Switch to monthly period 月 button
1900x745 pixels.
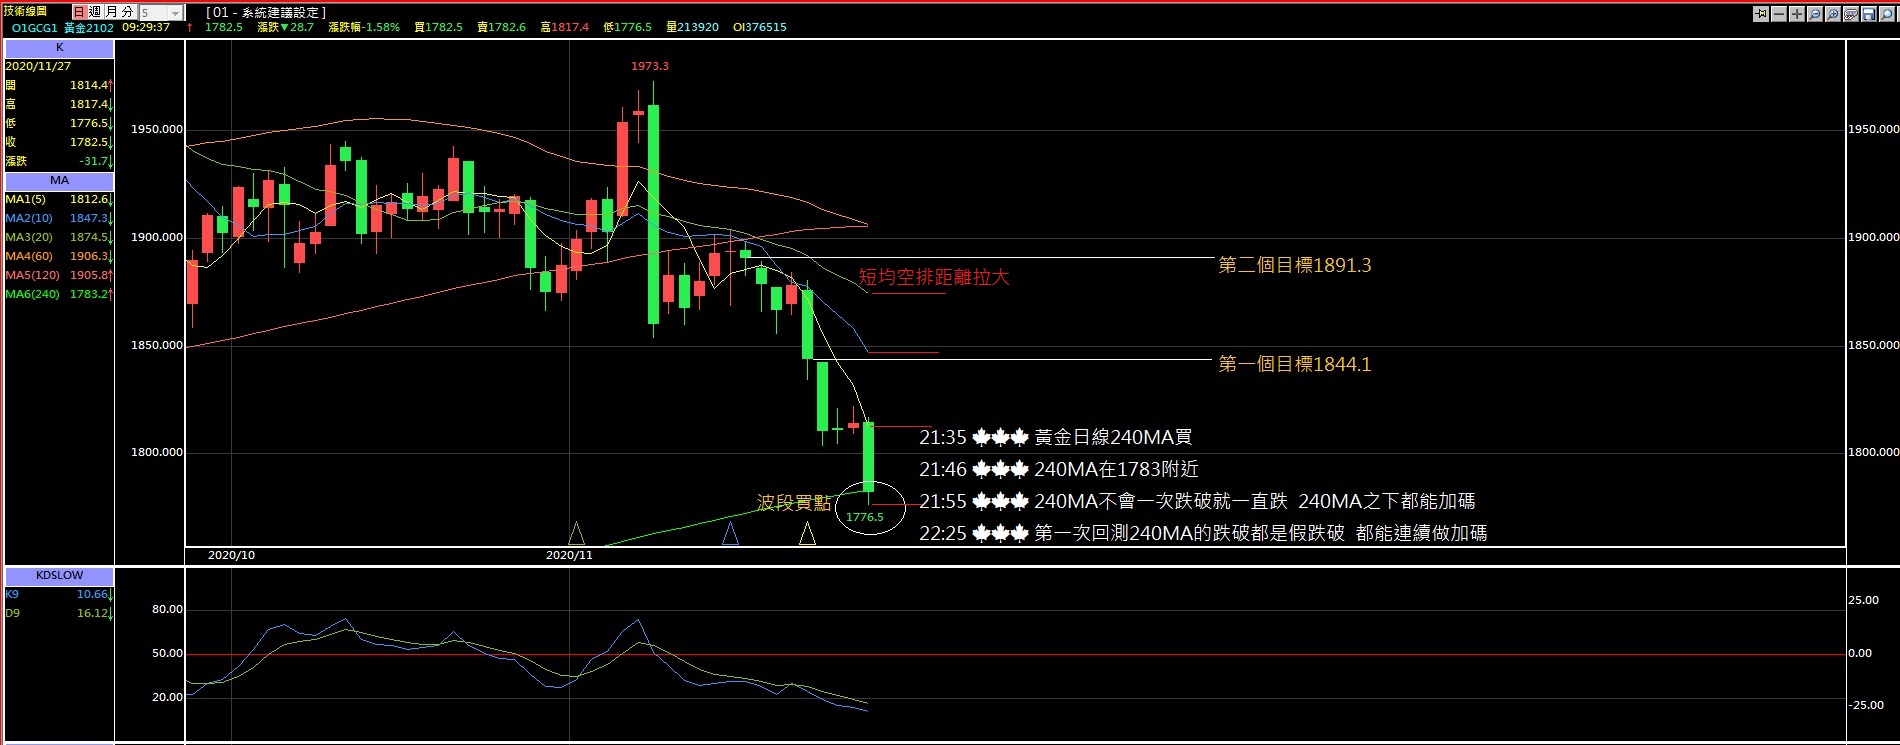(x=111, y=12)
